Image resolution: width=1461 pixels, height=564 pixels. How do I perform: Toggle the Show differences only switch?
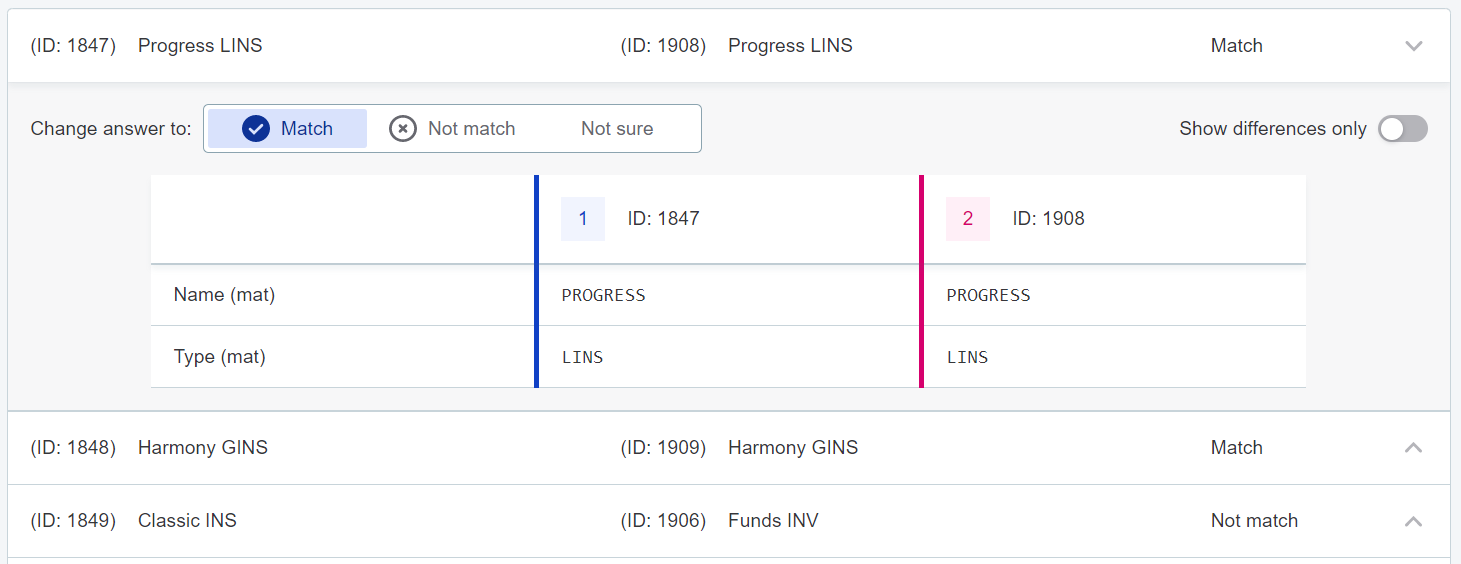point(1402,129)
